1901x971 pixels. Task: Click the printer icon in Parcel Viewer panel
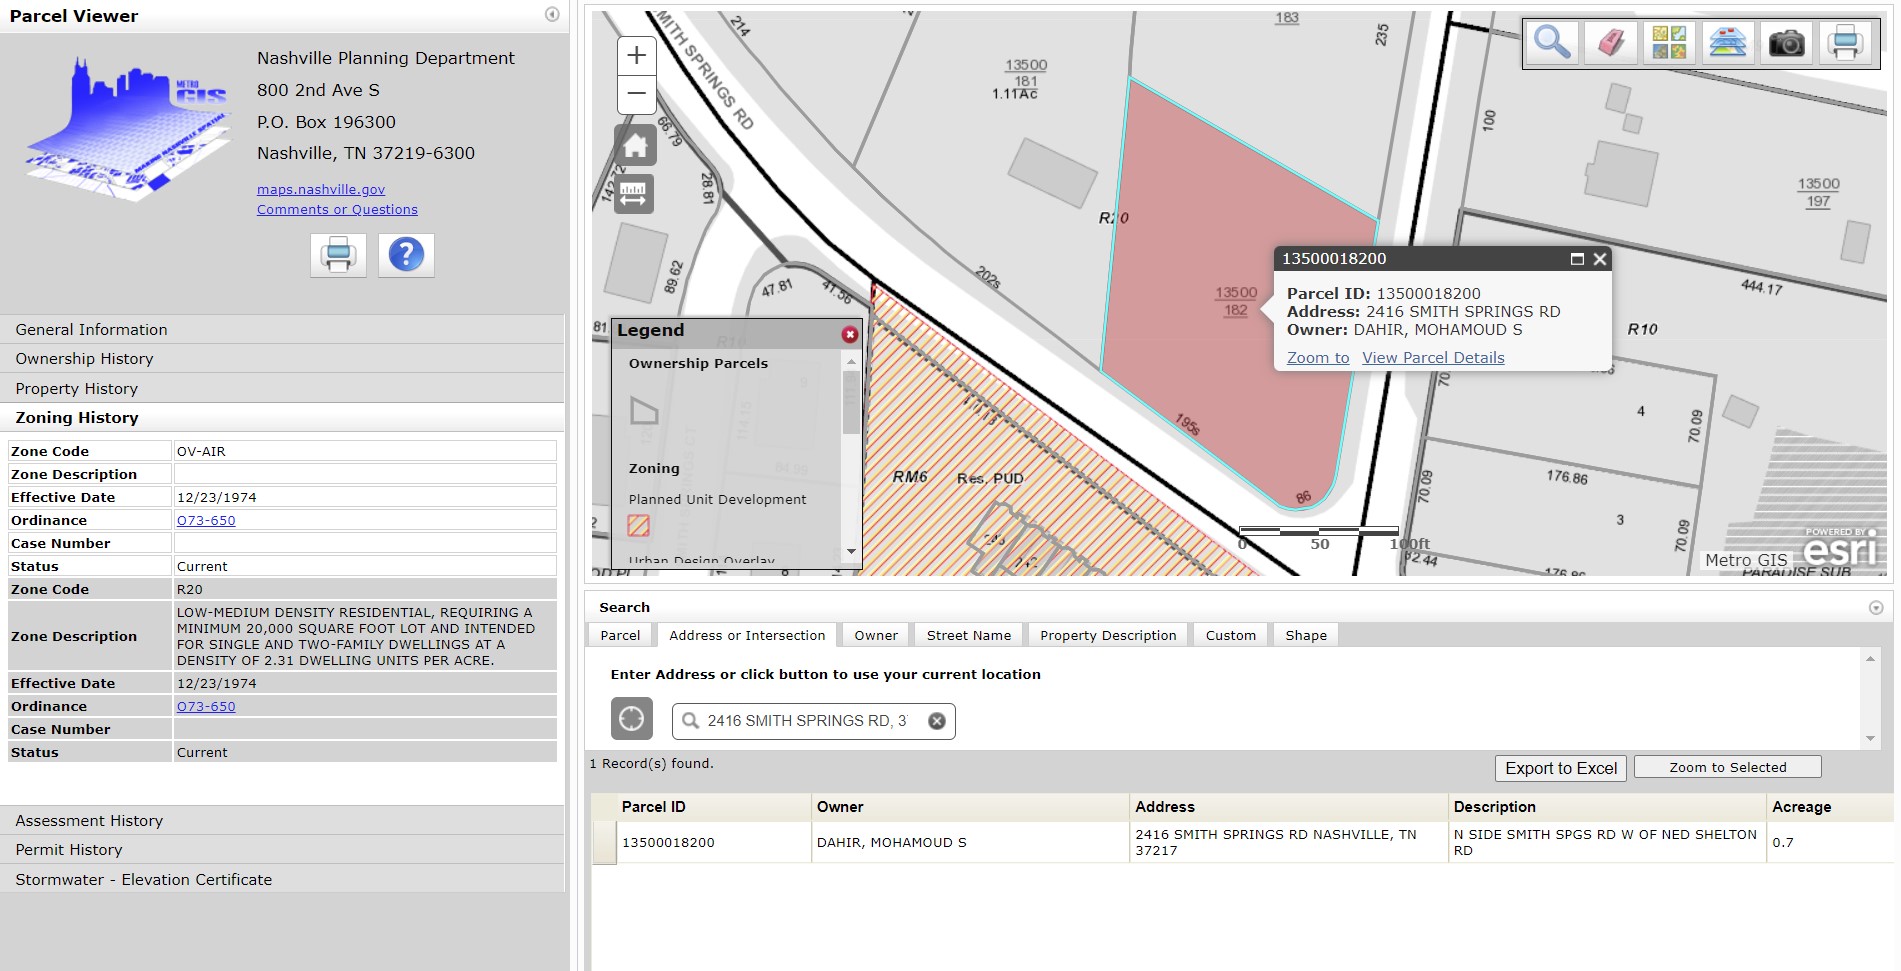pos(338,255)
